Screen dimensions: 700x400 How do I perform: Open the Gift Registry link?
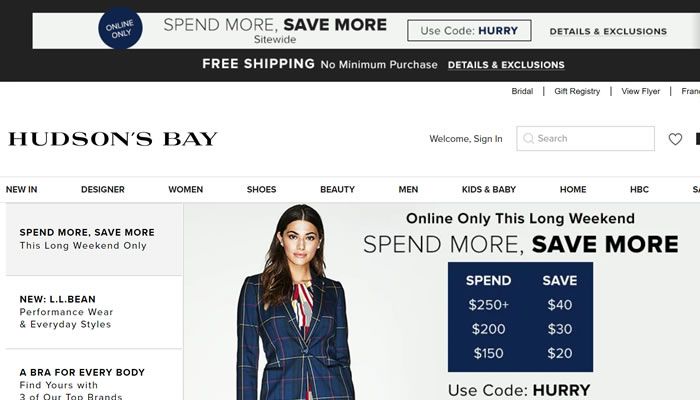[x=577, y=91]
